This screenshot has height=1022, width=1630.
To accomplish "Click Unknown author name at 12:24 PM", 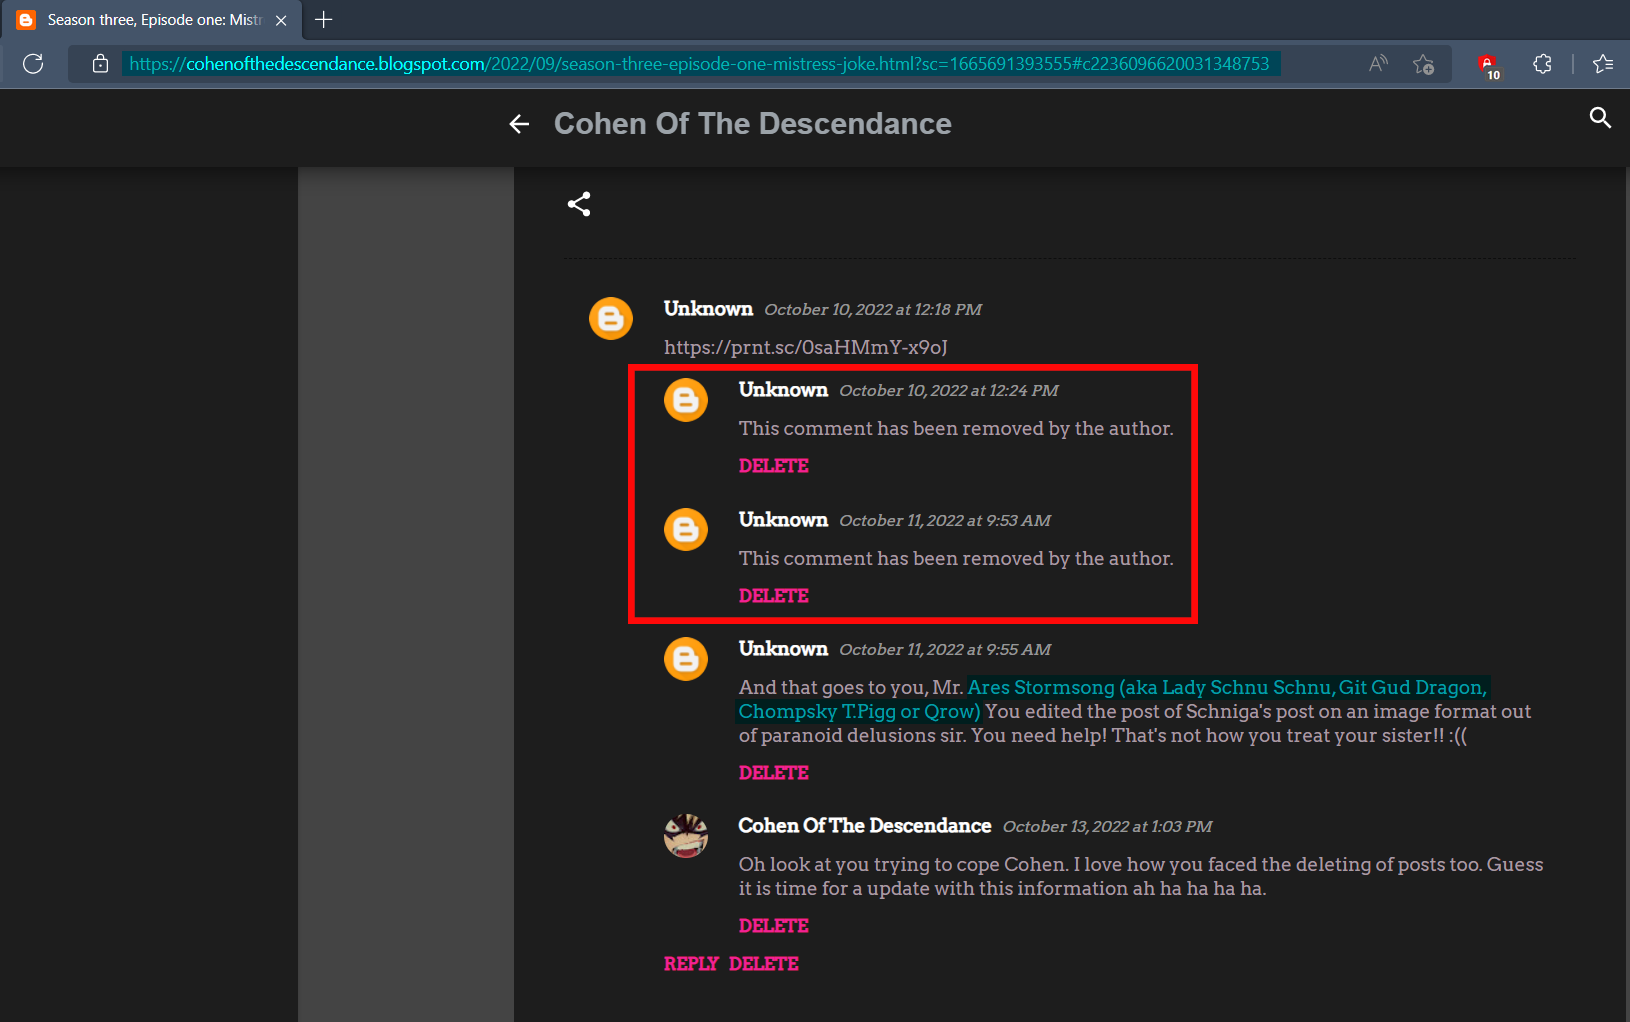I will tap(783, 390).
